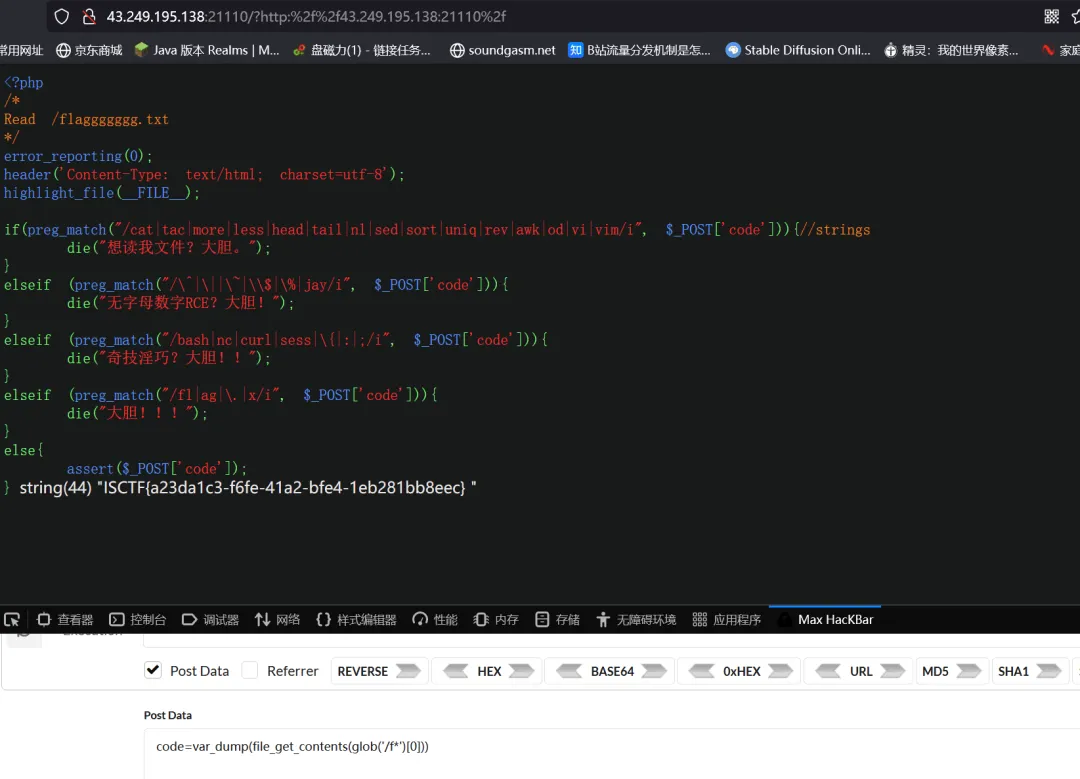This screenshot has width=1080, height=779.
Task: Click the shield tracking protection icon
Action: [61, 17]
